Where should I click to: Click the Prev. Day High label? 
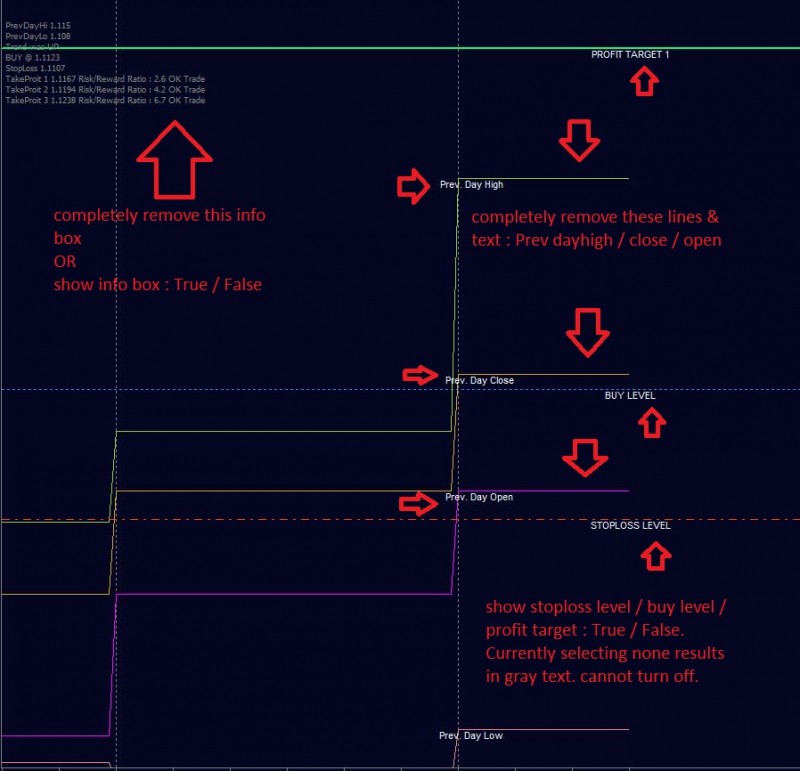coord(471,185)
